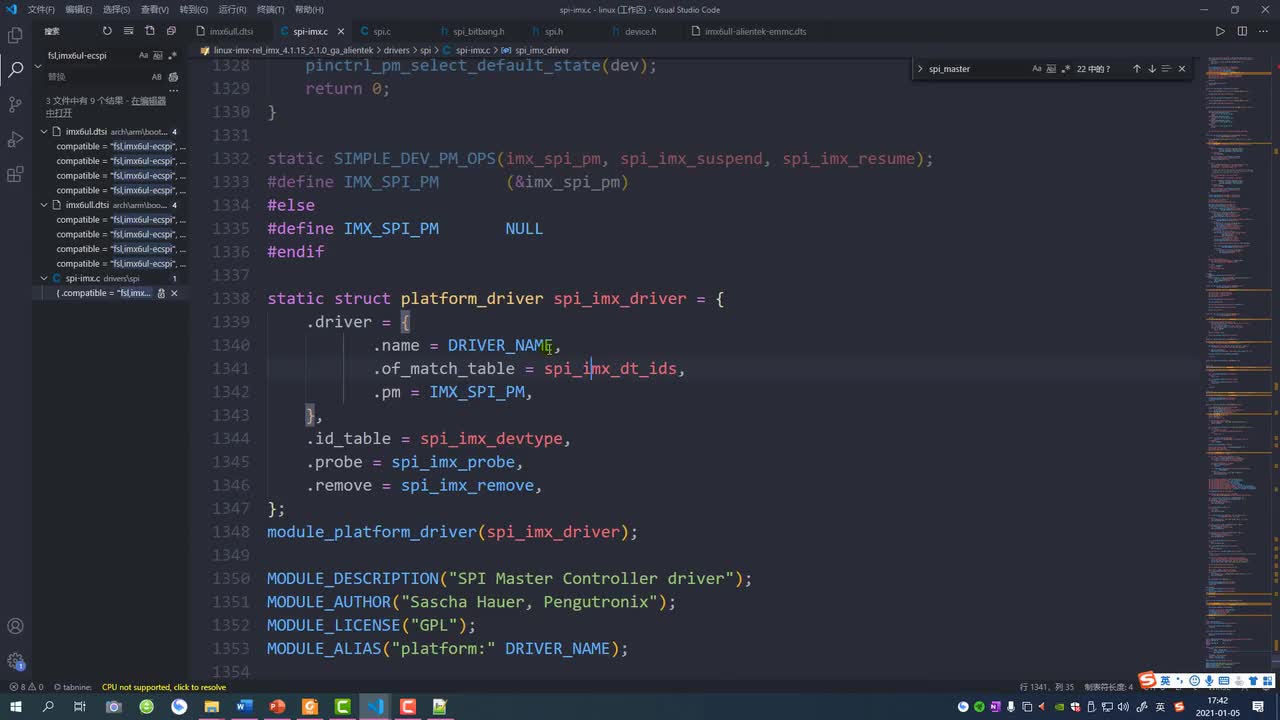Toggle Match Case in find widget

[x=1037, y=69]
